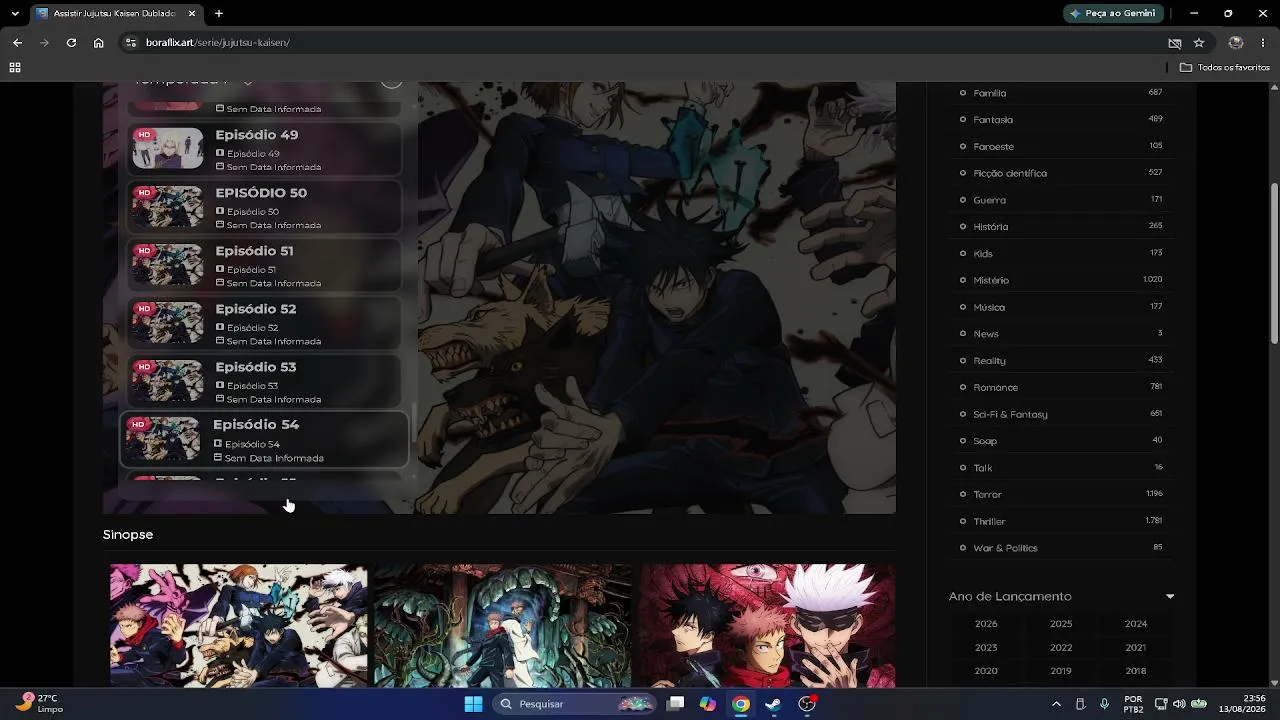Image resolution: width=1280 pixels, height=720 pixels.
Task: Open the microphone tray icon
Action: [1104, 704]
